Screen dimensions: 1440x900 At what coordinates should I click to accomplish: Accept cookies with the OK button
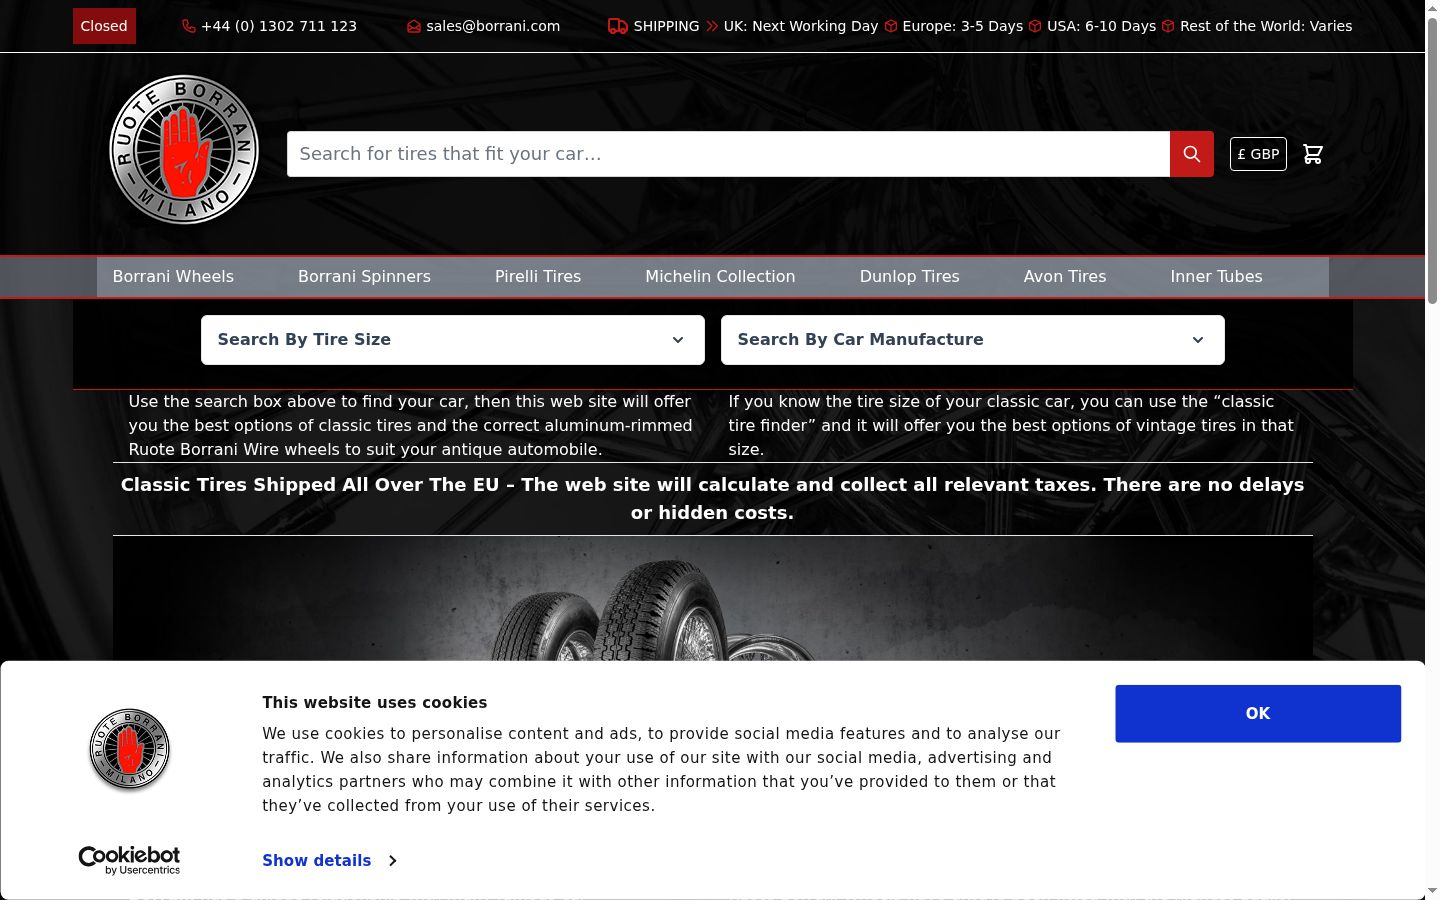coord(1258,714)
